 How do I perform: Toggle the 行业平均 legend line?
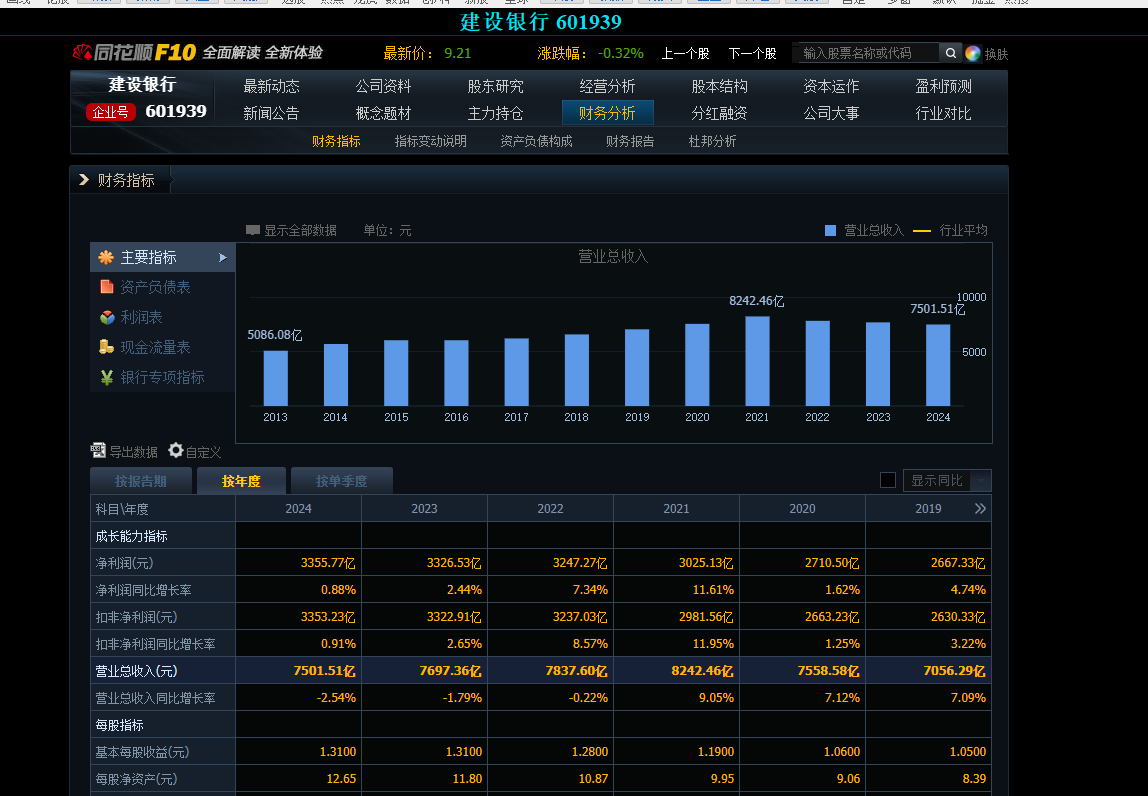[x=950, y=230]
